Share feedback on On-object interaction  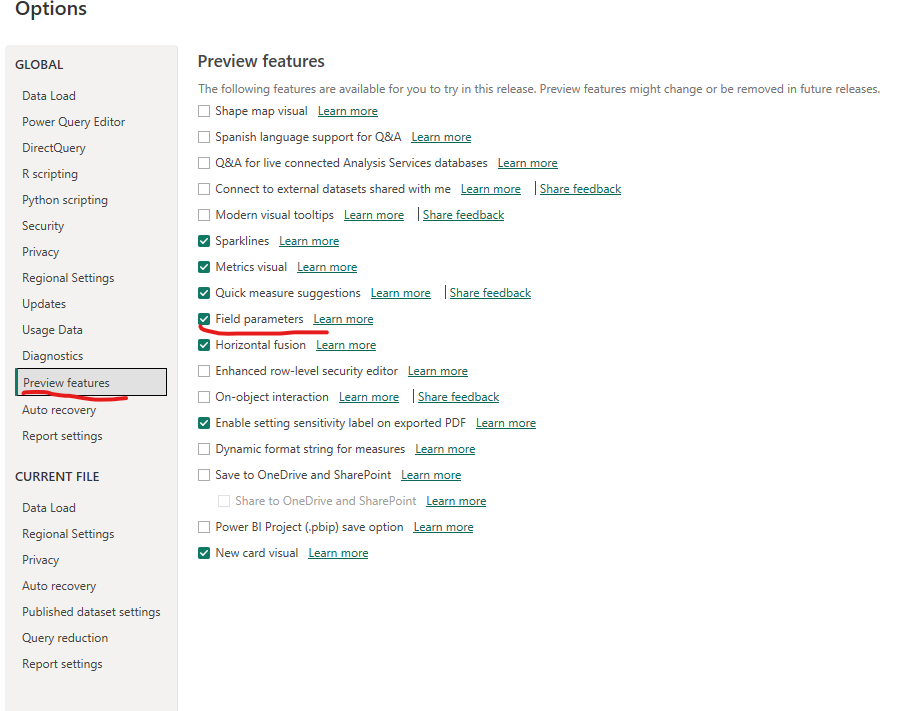(x=459, y=397)
